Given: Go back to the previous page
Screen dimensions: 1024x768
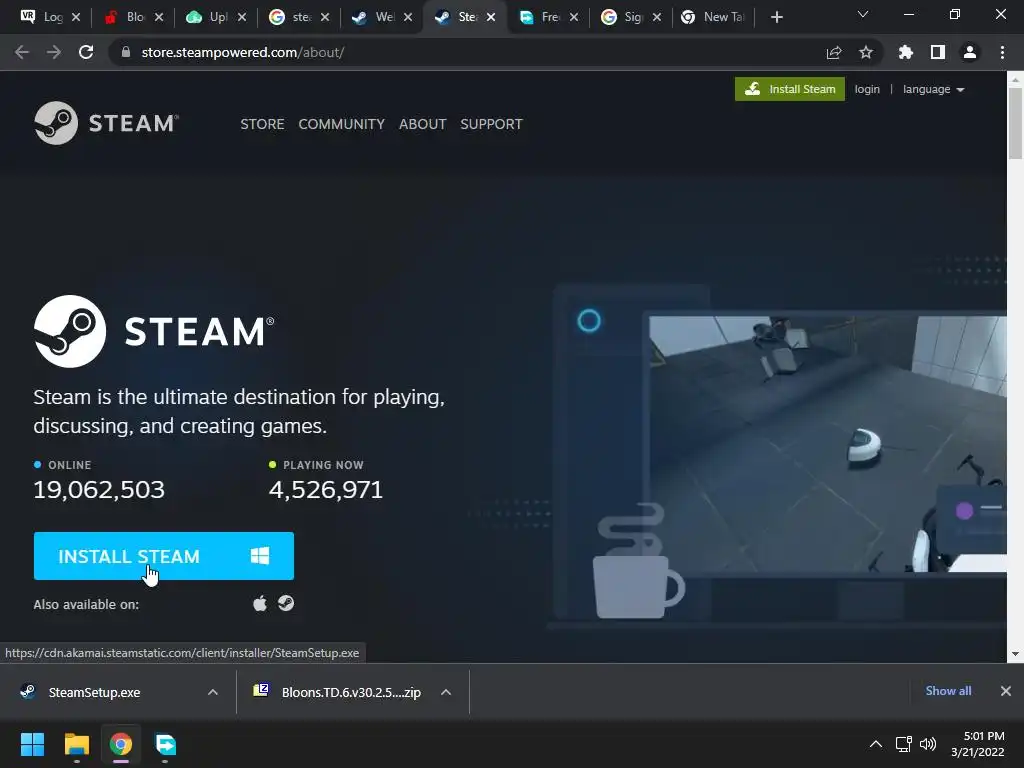Looking at the screenshot, I should point(22,52).
